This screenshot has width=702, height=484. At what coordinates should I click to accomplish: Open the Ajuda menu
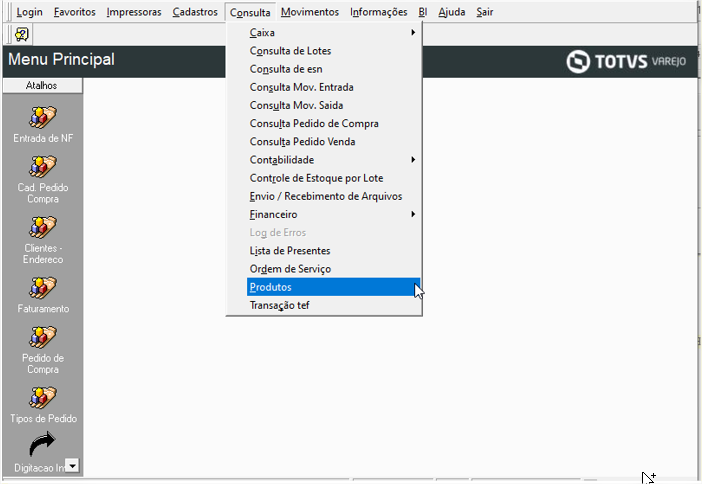(x=452, y=12)
